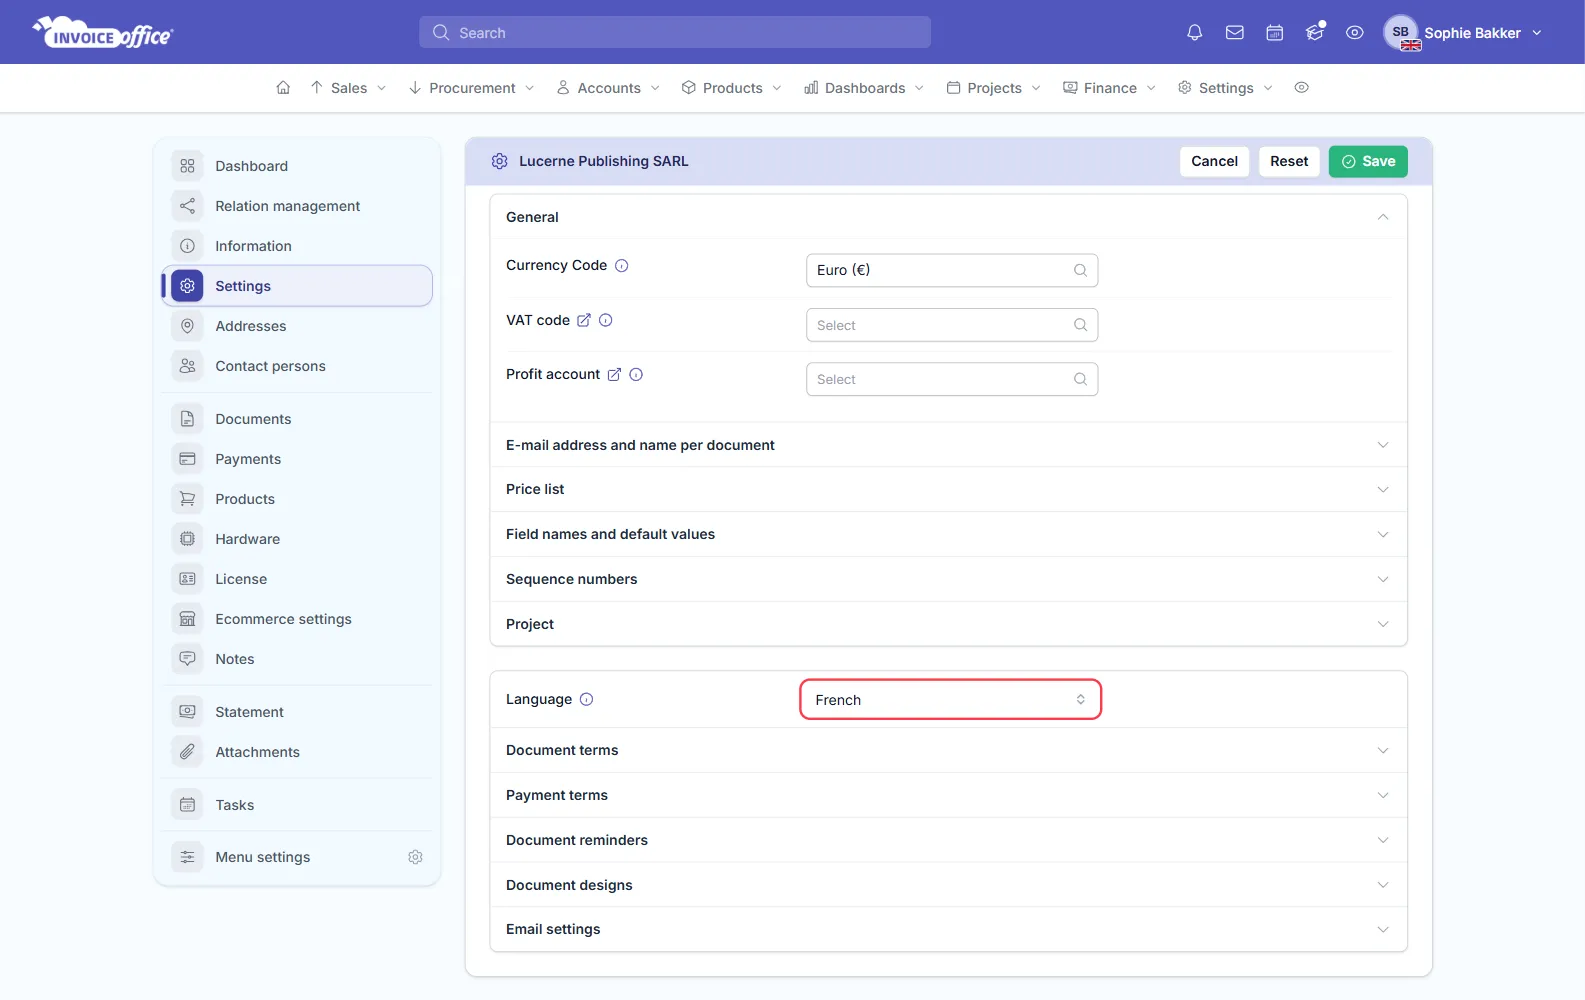Image resolution: width=1585 pixels, height=1000 pixels.
Task: Open Dashboard in sidebar
Action: pyautogui.click(x=297, y=166)
